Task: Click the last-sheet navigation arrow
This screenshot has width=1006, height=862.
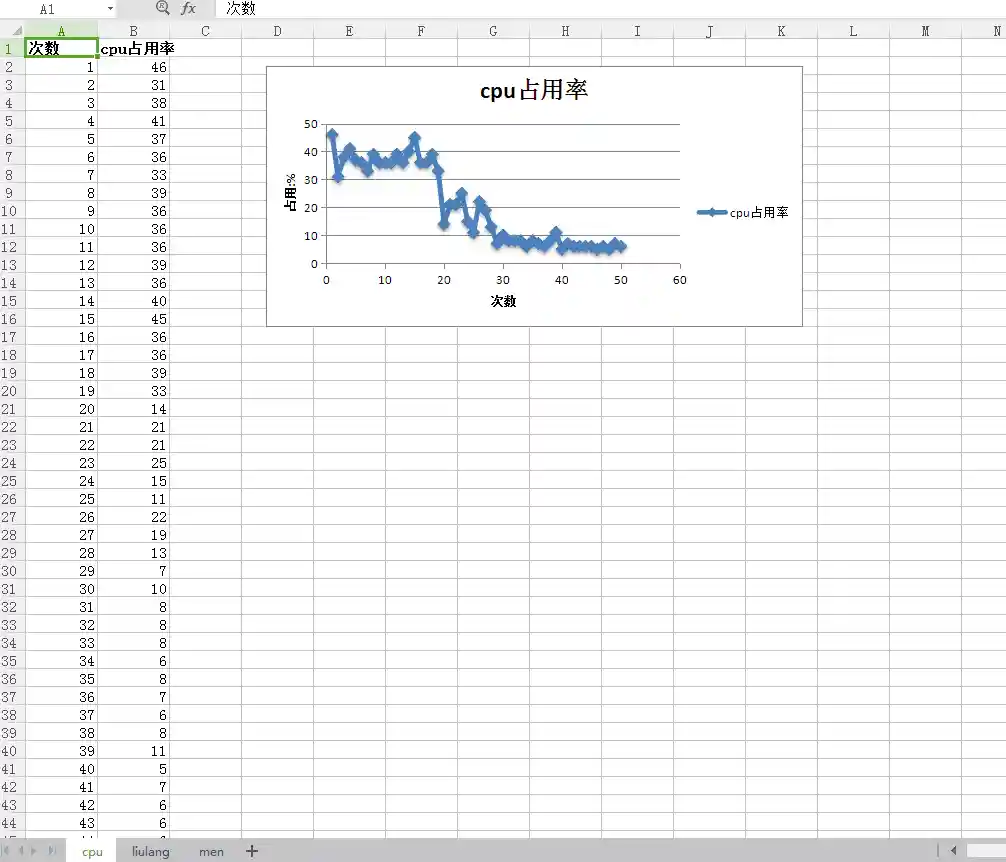Action: (x=52, y=850)
